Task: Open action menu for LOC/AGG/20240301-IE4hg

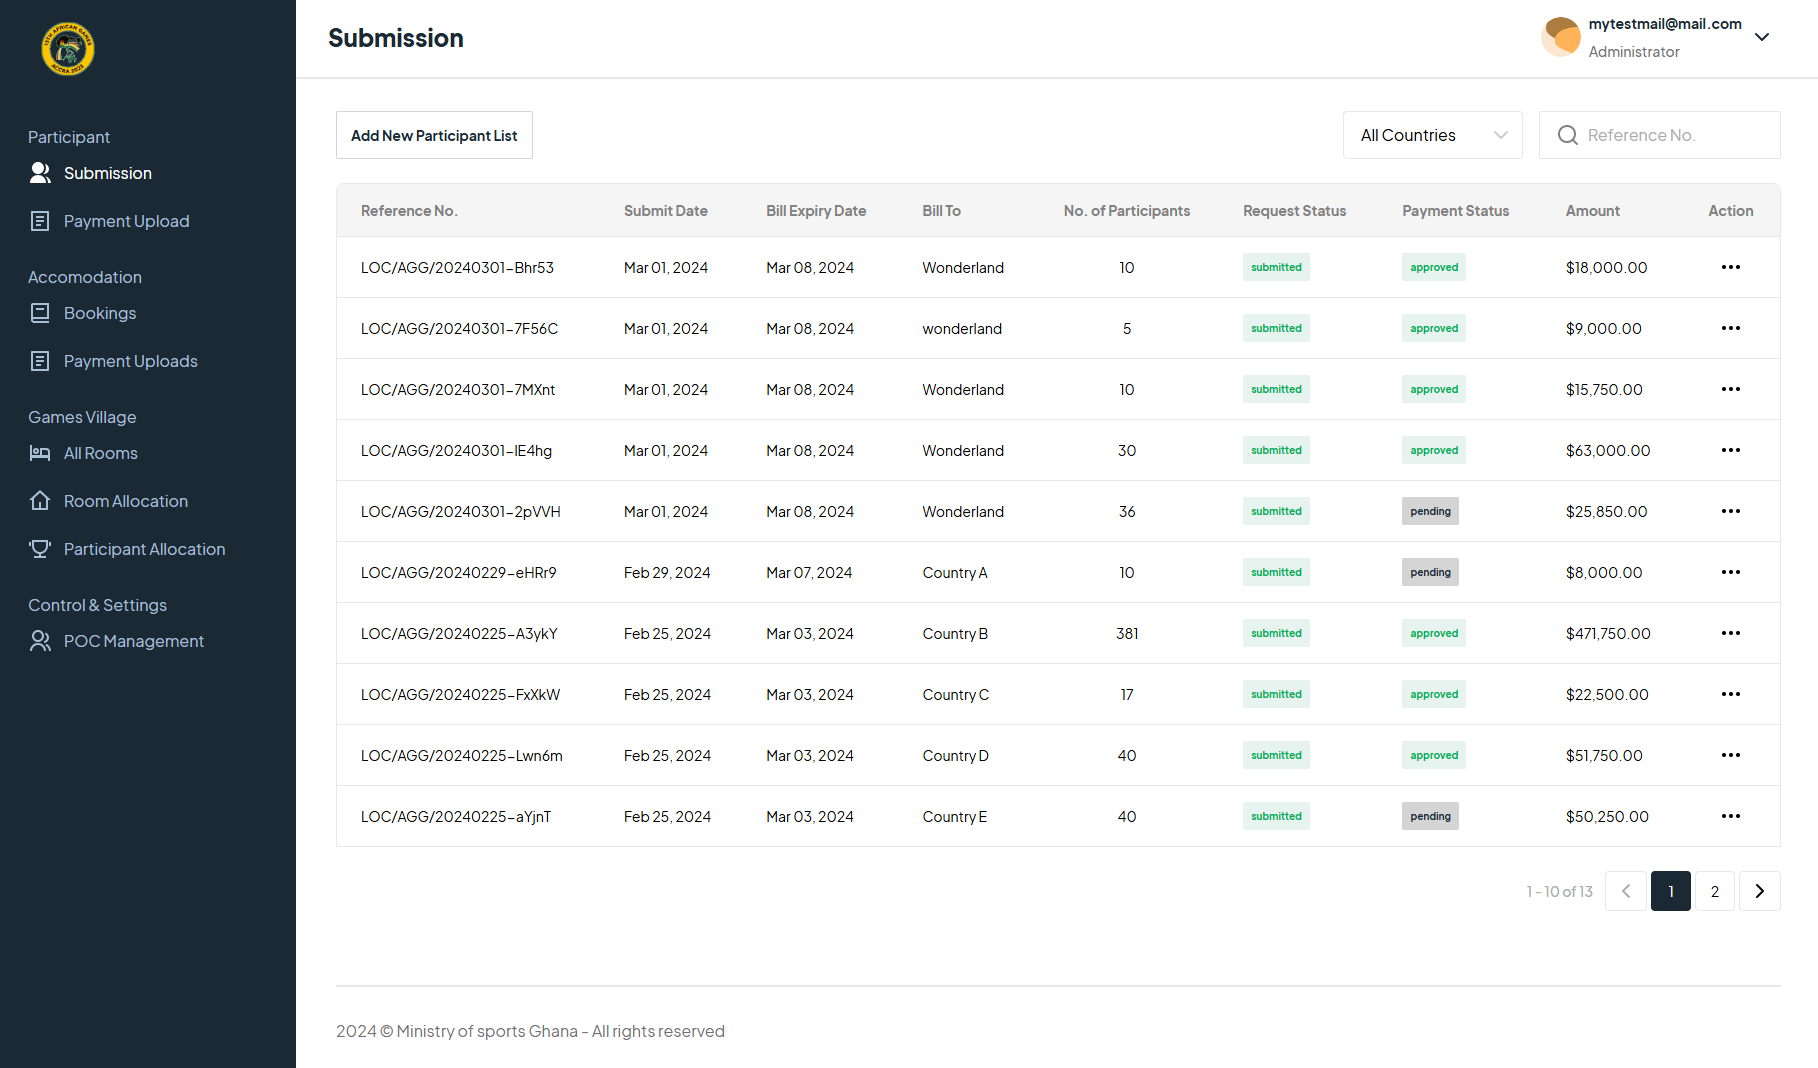Action: tap(1731, 450)
